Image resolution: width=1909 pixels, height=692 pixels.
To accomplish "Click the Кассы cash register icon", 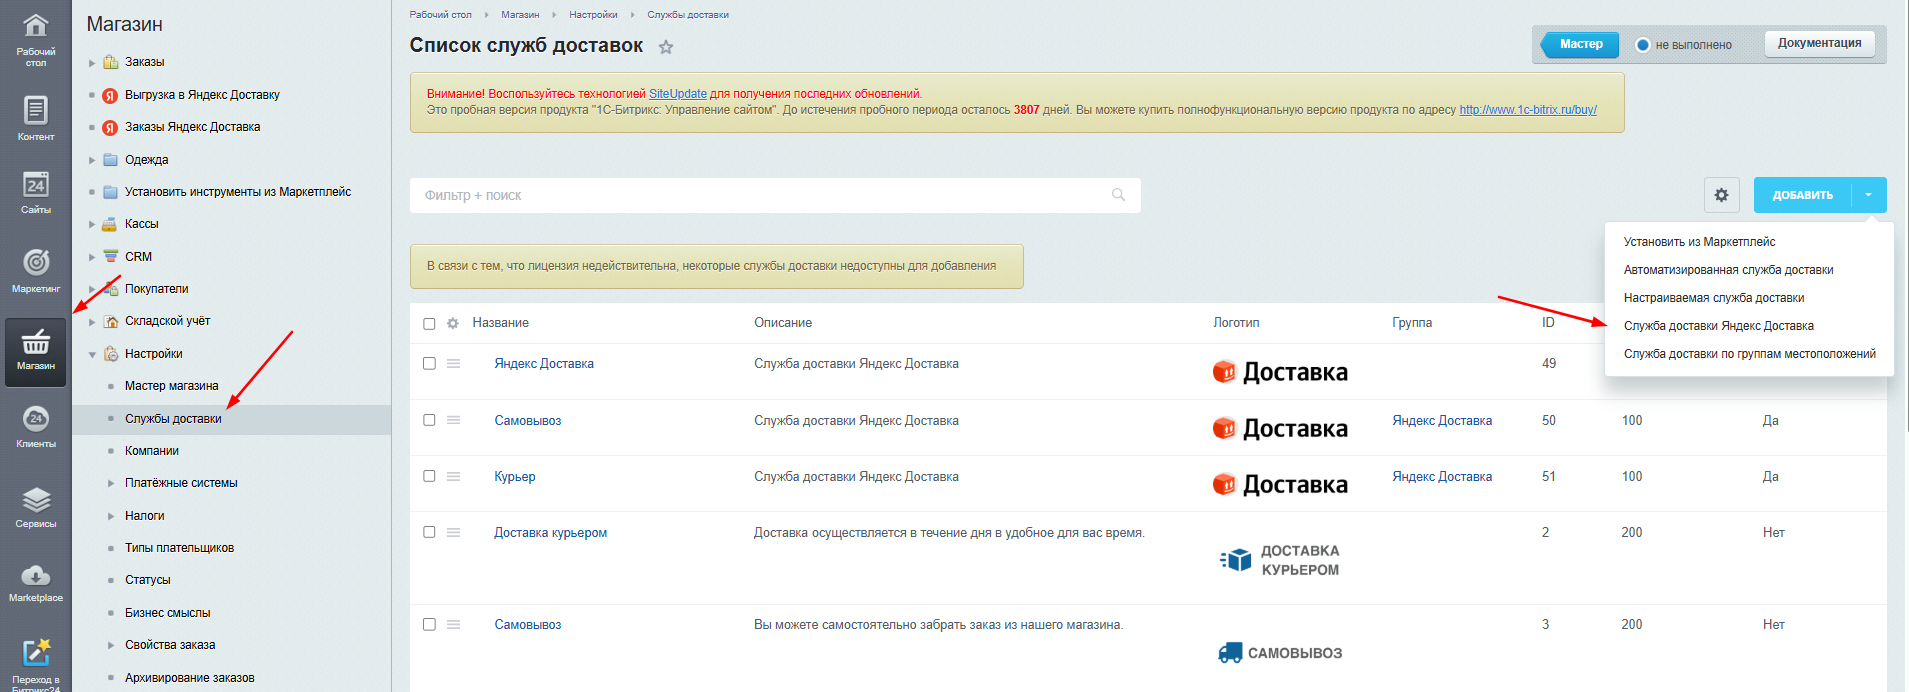I will (x=110, y=224).
